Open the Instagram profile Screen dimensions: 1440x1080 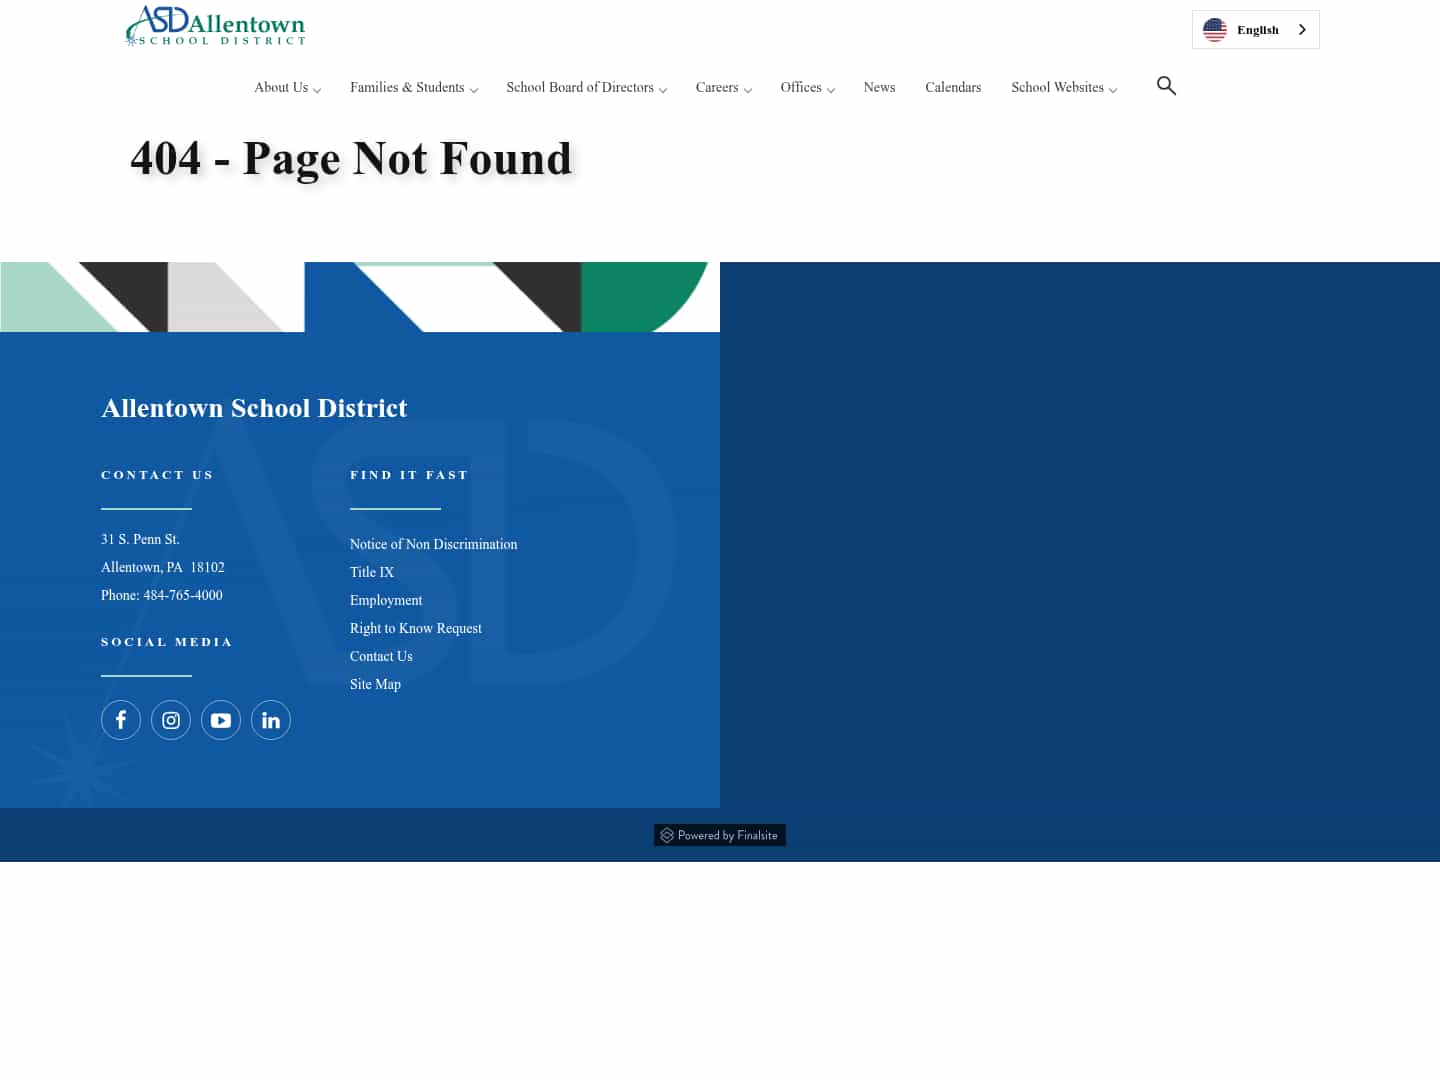[x=171, y=720]
